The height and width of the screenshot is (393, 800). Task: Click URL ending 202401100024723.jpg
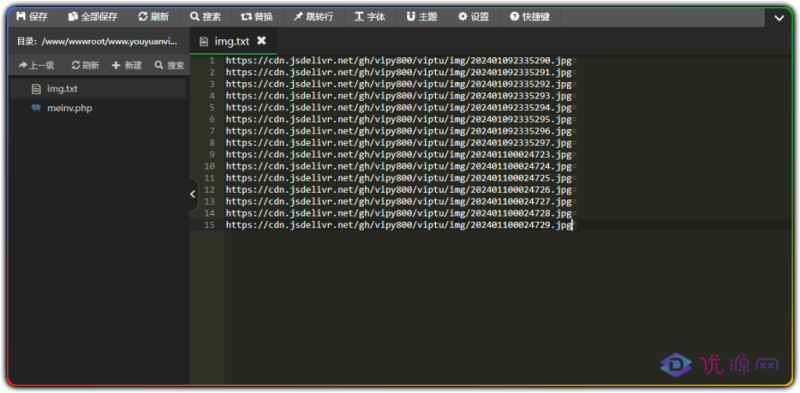point(398,155)
